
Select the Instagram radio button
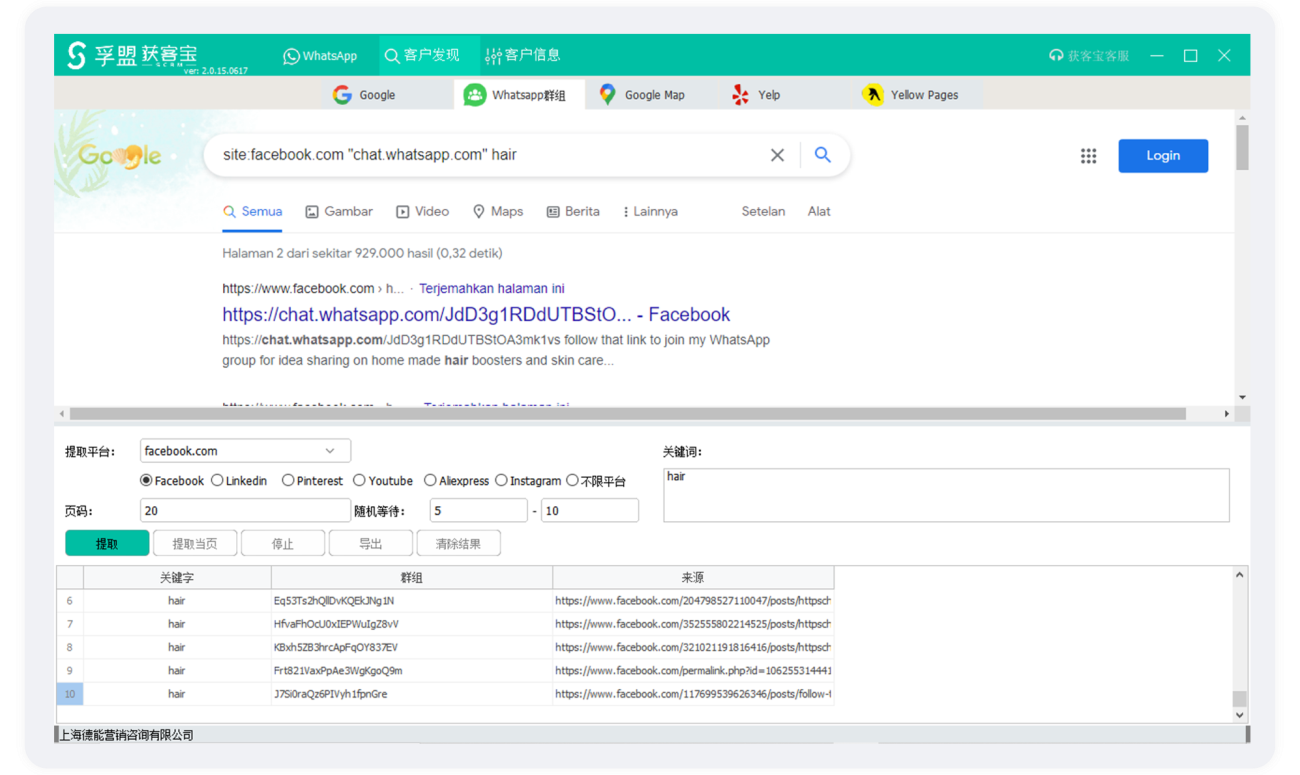pyautogui.click(x=501, y=481)
